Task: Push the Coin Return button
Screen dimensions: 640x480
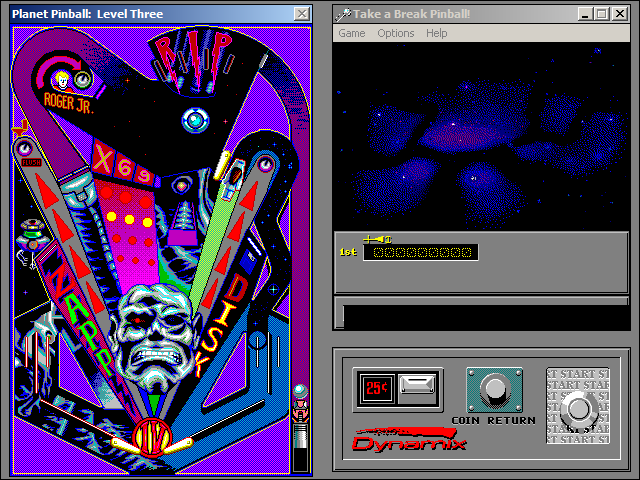Action: pos(491,388)
